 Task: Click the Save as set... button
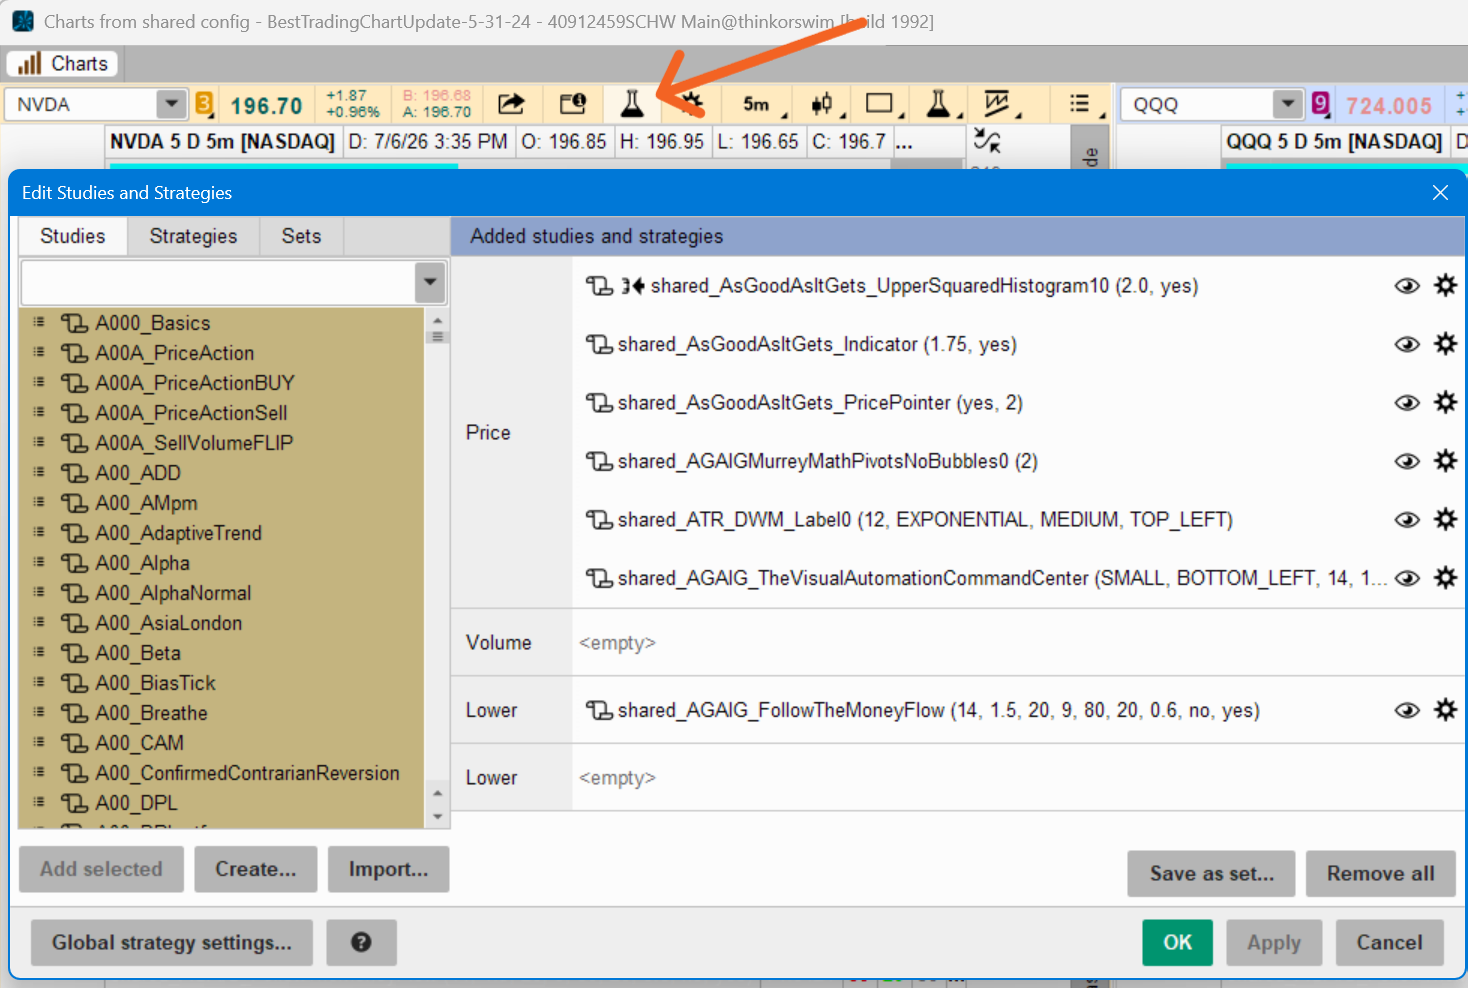click(1211, 874)
